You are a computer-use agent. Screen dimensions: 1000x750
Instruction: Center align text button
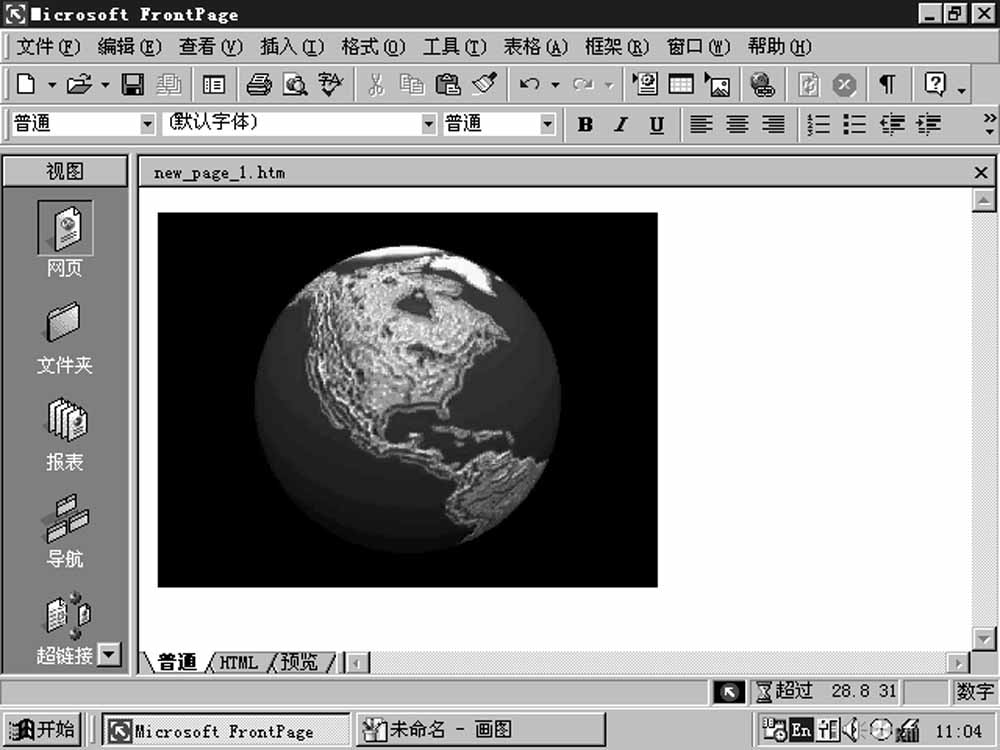(737, 124)
